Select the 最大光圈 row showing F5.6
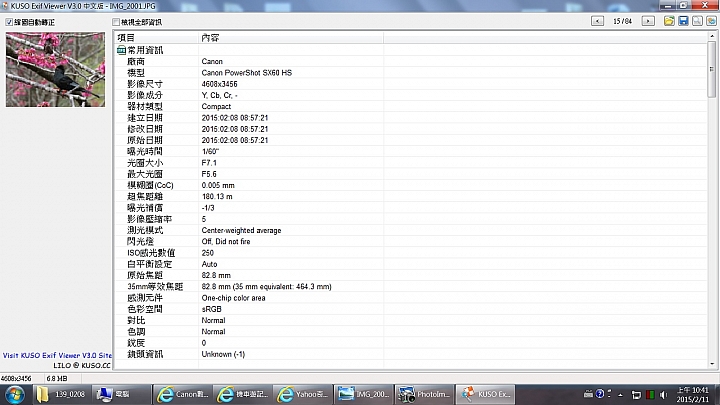This screenshot has height=405, width=720. click(411, 174)
